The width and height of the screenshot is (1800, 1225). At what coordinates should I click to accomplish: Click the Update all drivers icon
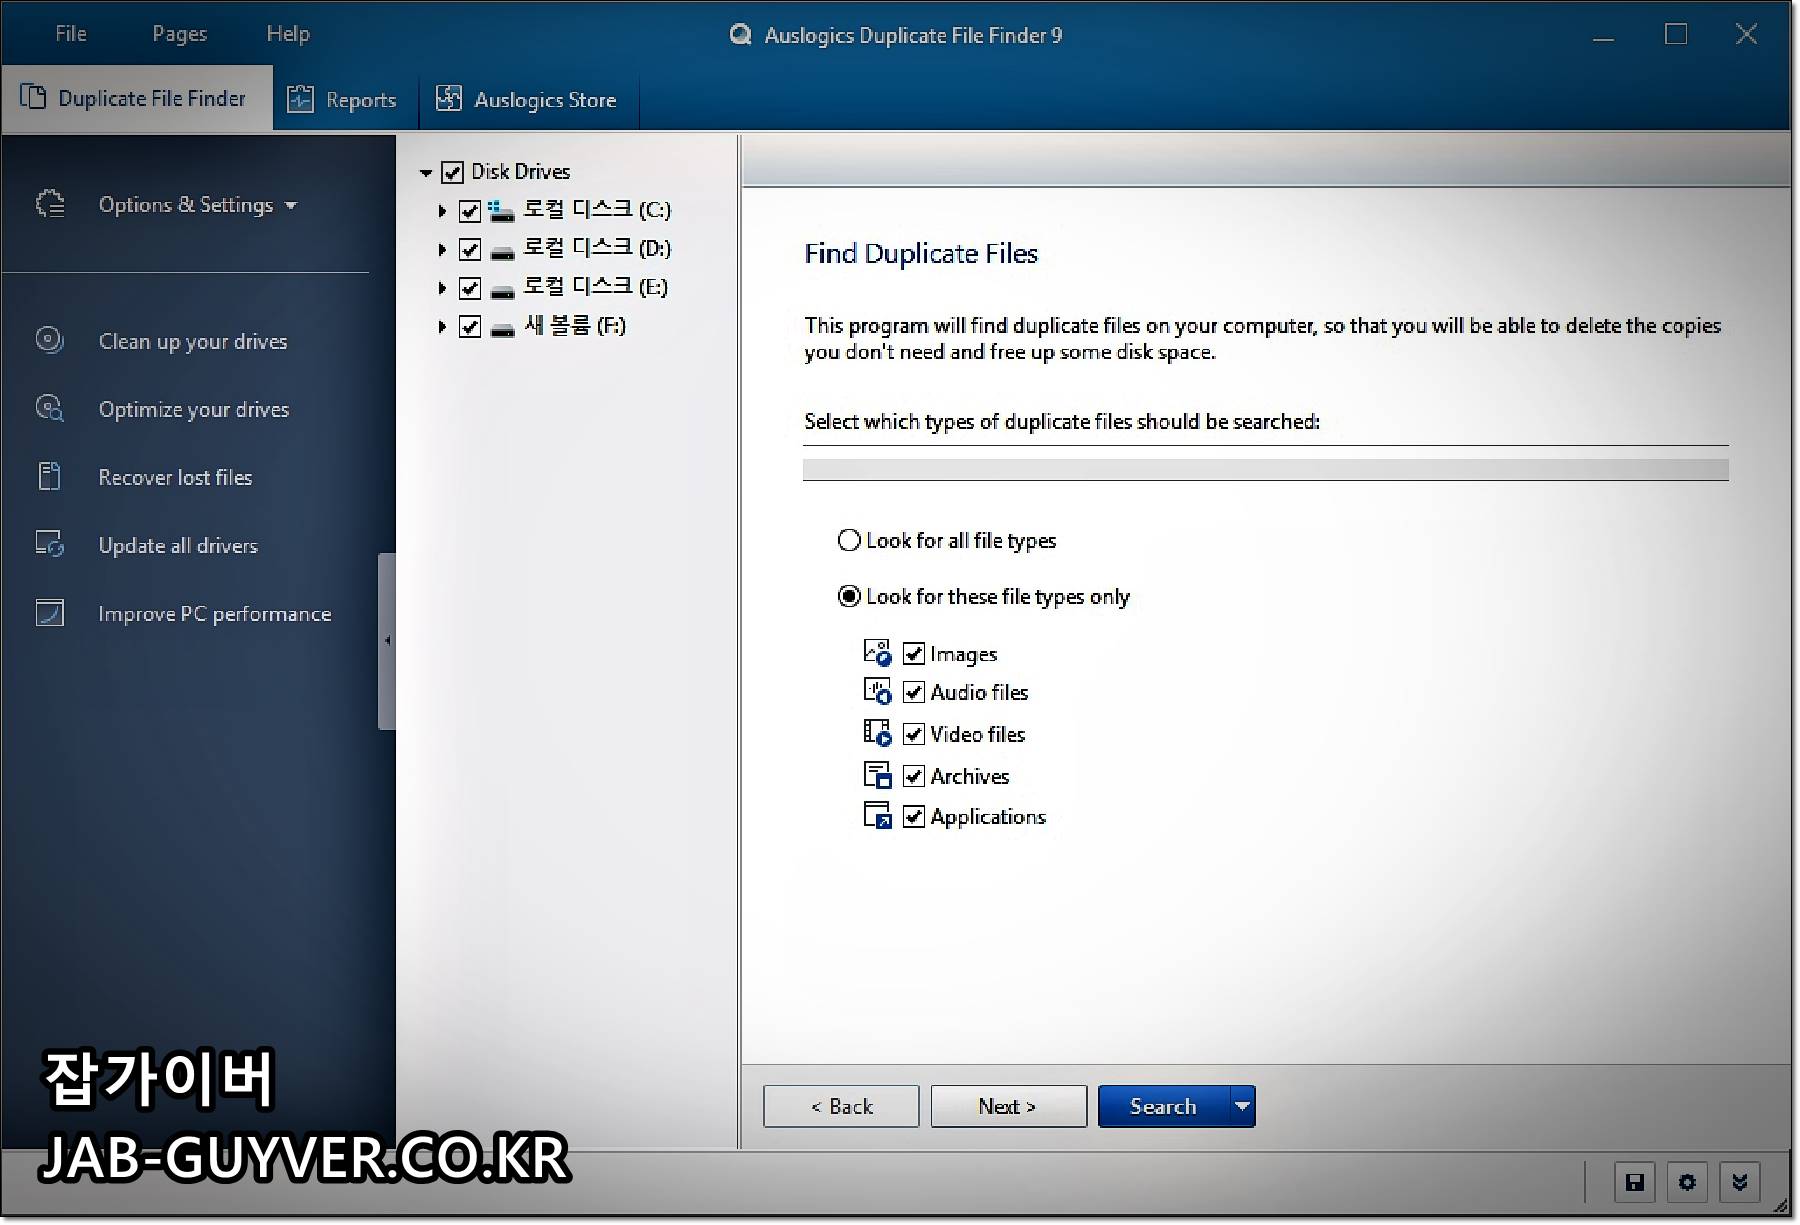coord(49,544)
